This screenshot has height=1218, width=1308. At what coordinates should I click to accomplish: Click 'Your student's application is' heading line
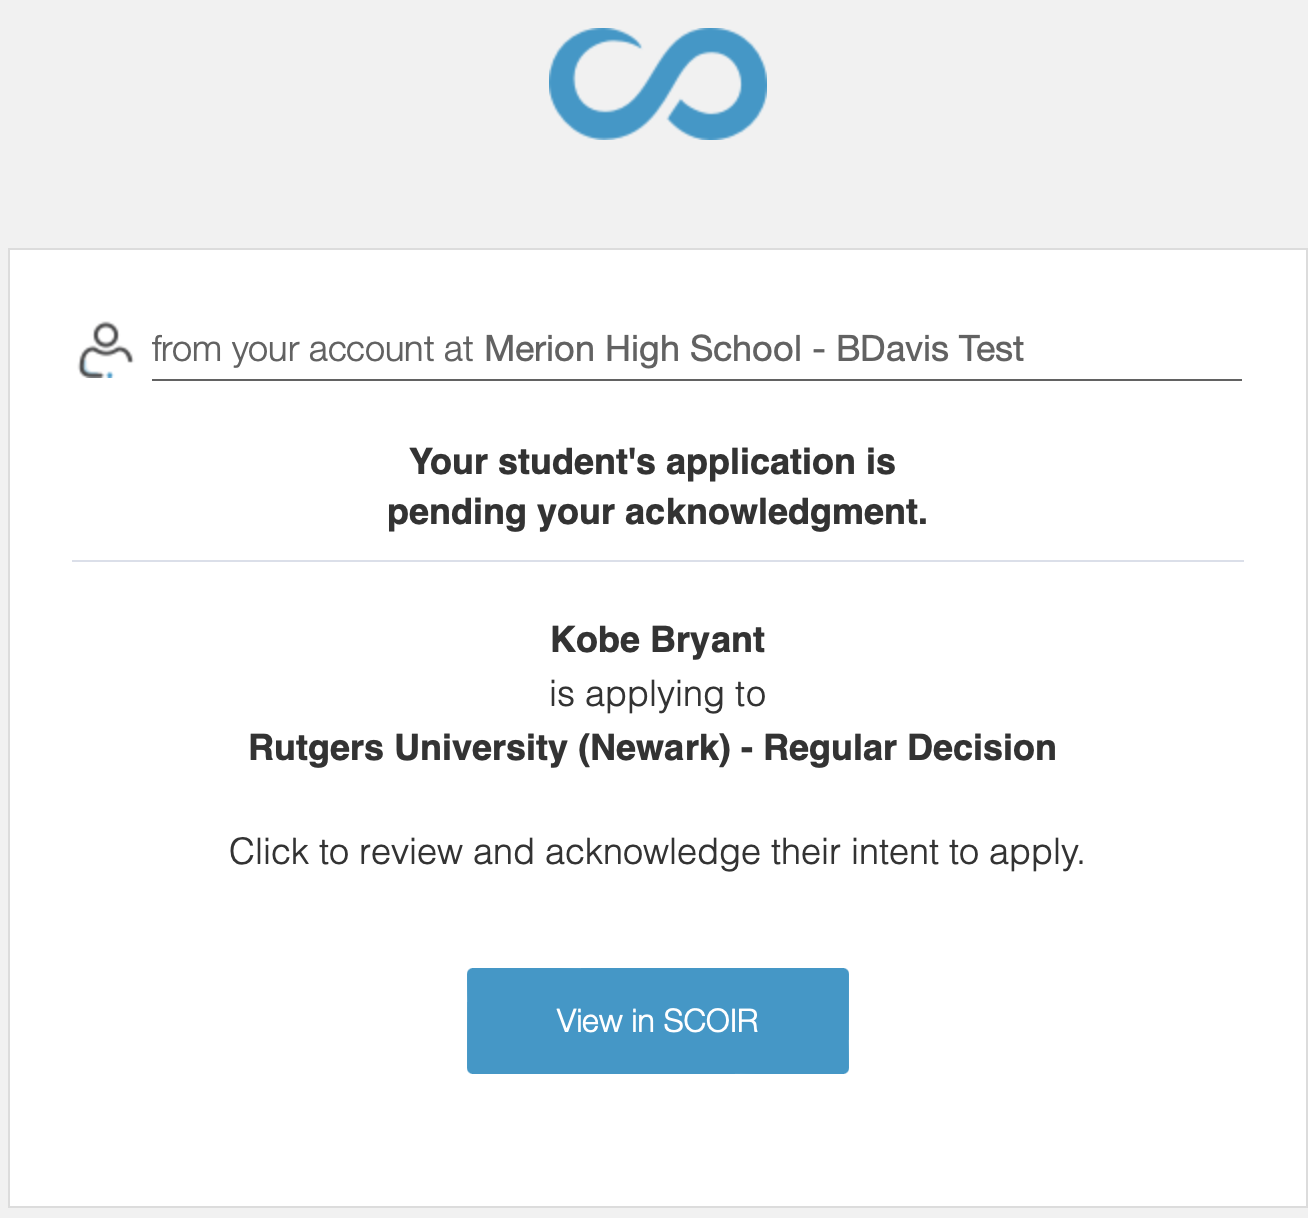coord(652,462)
